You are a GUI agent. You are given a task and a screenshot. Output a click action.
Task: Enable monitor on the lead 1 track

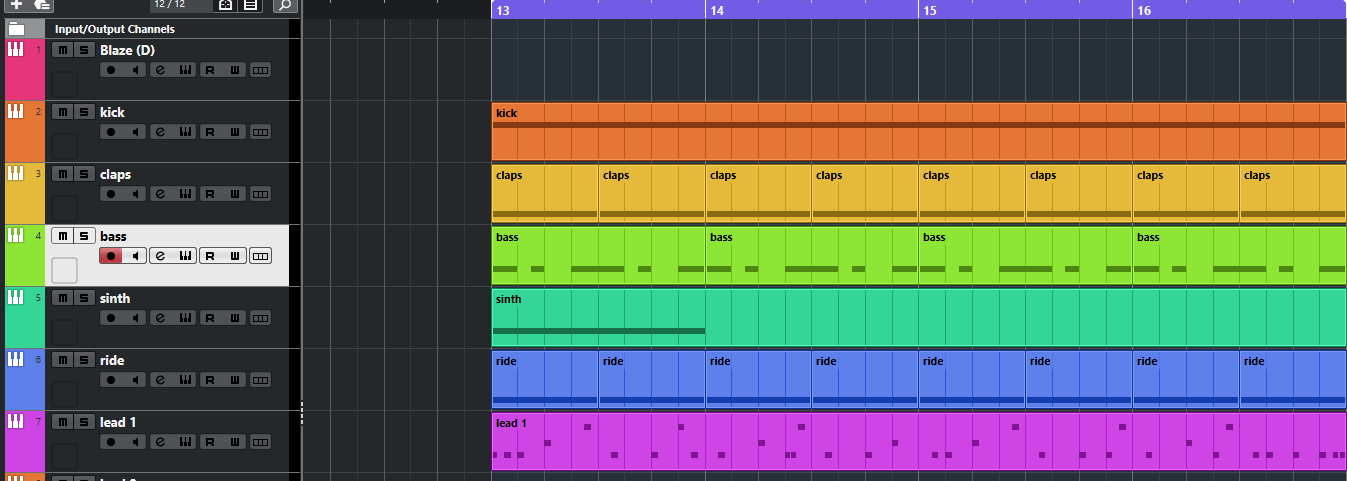coord(135,442)
